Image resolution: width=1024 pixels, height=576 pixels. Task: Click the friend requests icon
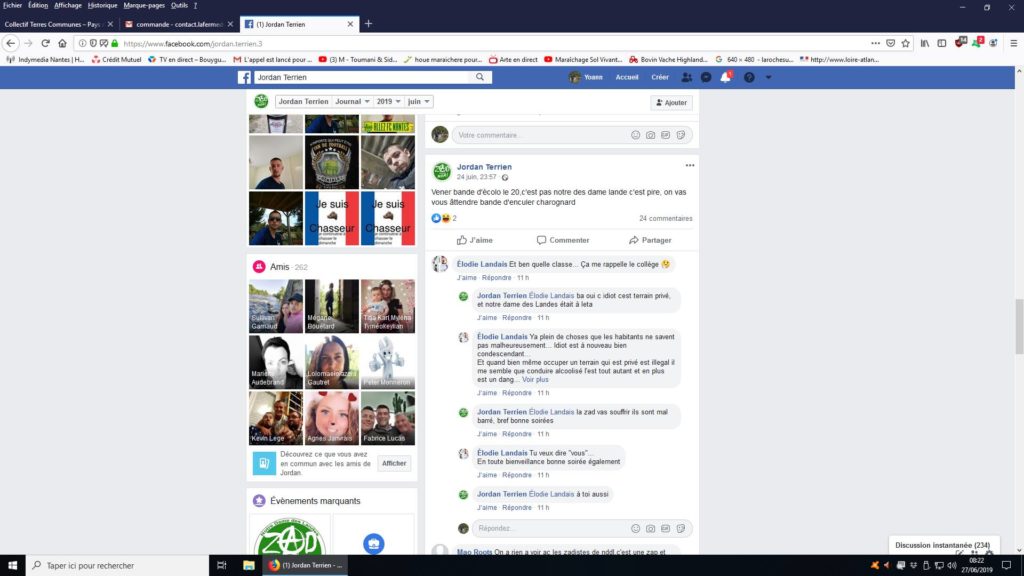[686, 77]
